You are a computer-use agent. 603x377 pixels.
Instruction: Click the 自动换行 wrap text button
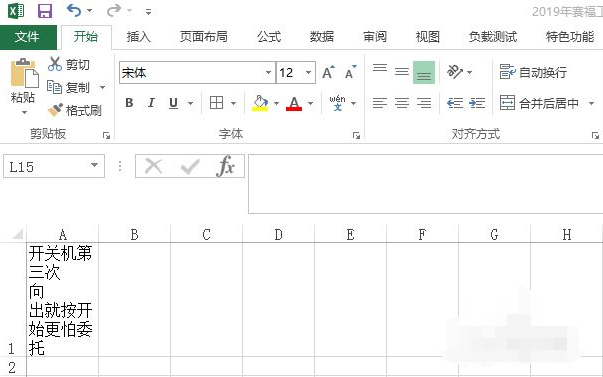point(533,72)
